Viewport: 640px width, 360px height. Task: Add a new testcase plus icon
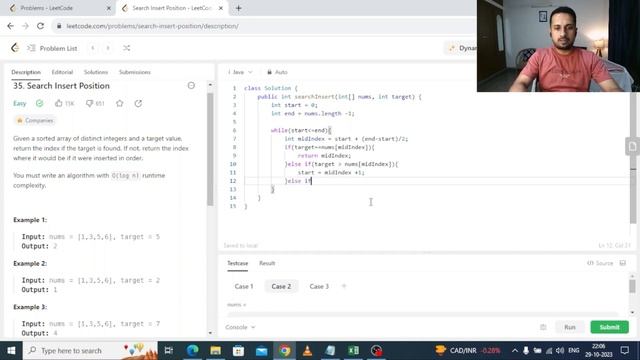pyautogui.click(x=344, y=286)
